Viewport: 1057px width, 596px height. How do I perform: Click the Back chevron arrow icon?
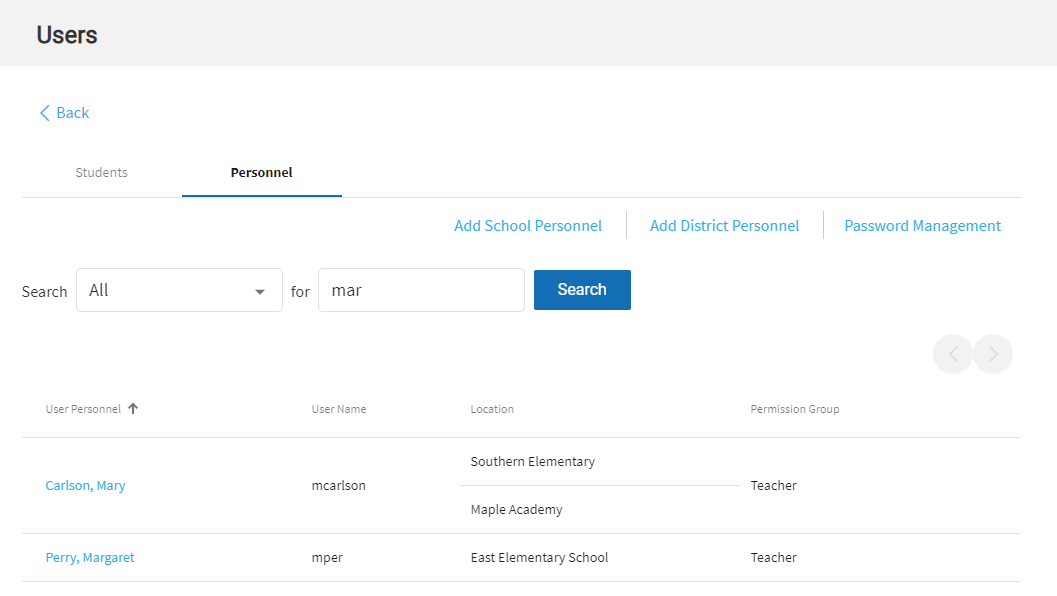pyautogui.click(x=44, y=113)
